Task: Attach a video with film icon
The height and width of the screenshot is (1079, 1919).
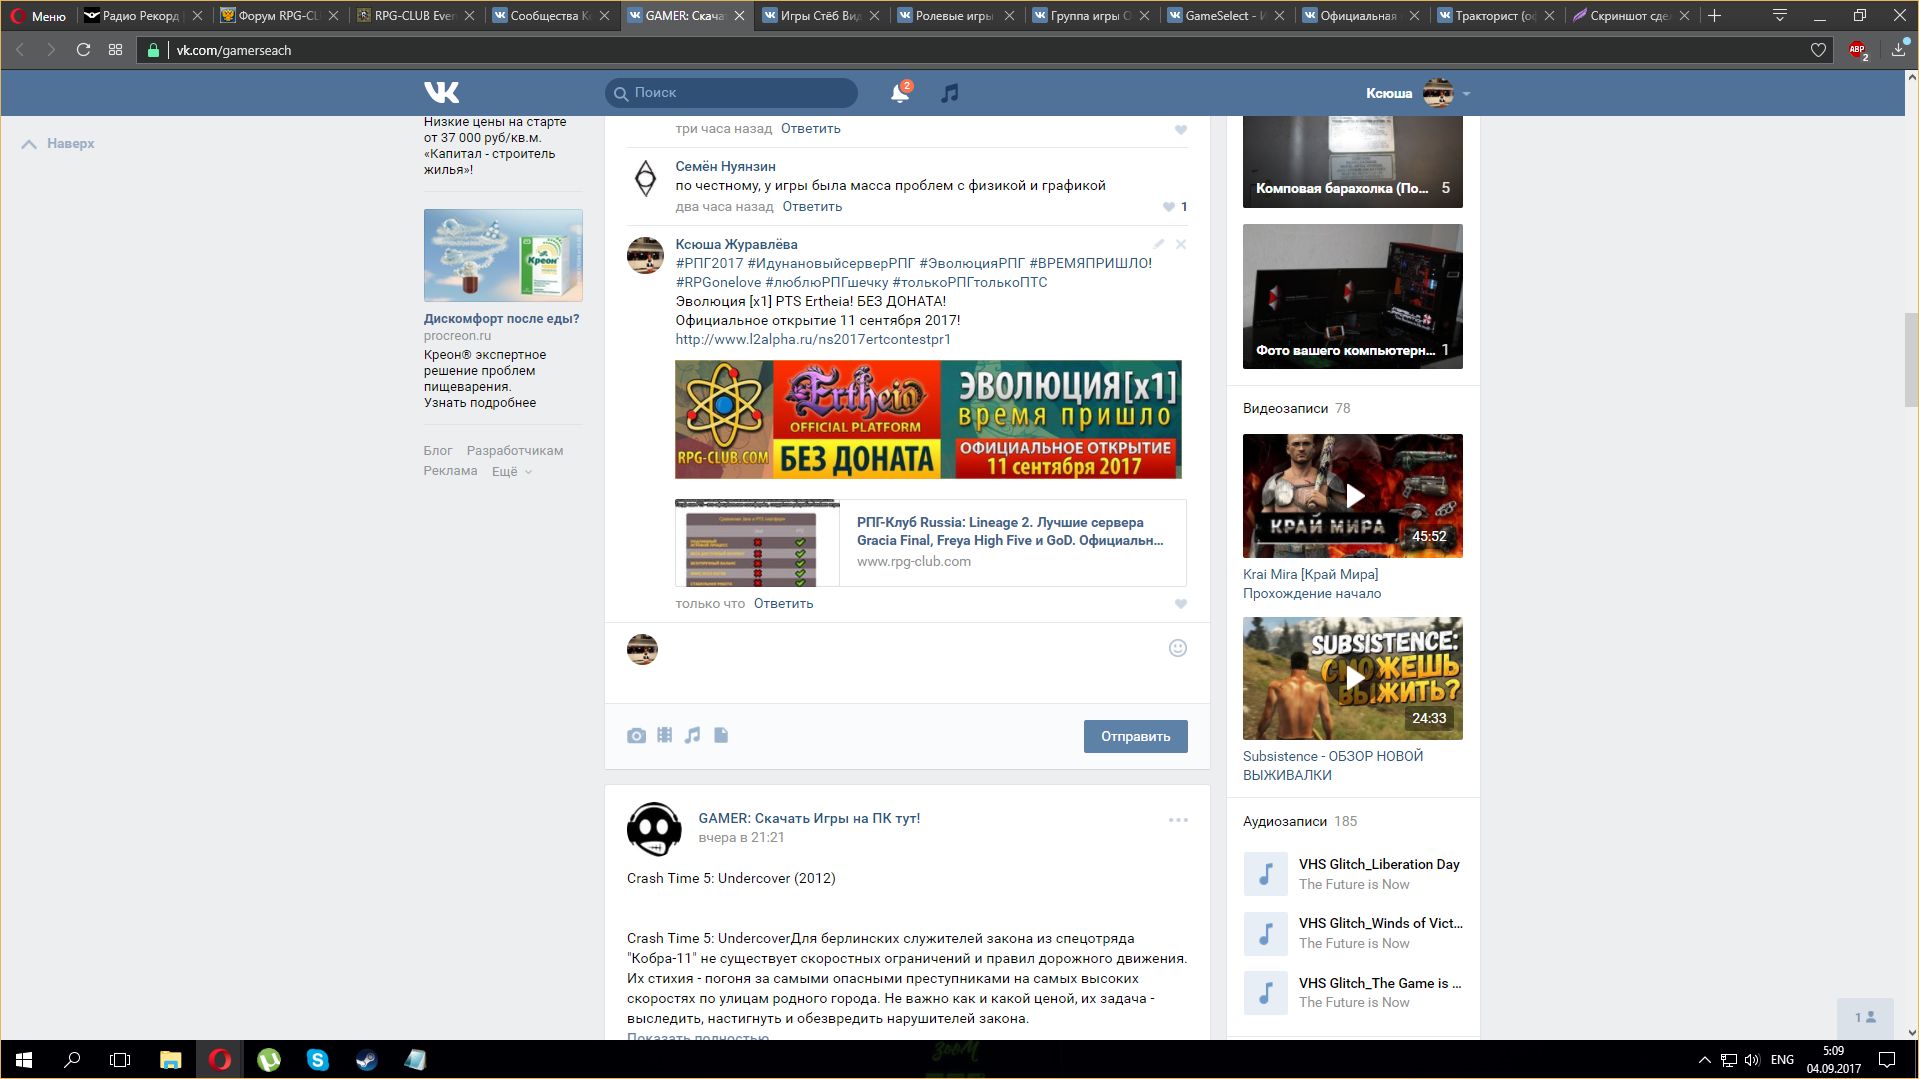Action: point(665,735)
